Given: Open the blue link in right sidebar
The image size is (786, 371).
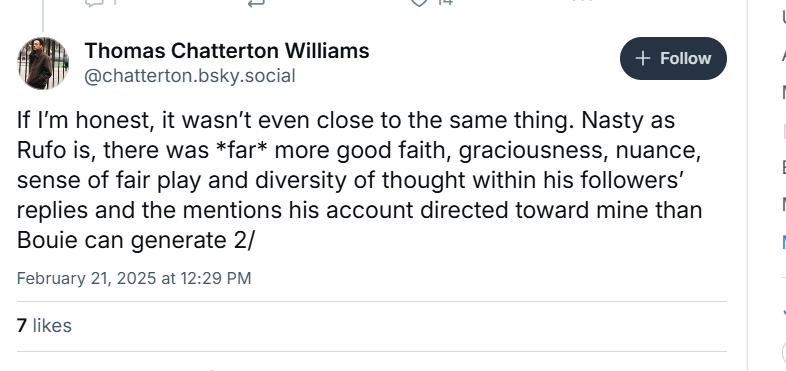Looking at the screenshot, I should 783,242.
